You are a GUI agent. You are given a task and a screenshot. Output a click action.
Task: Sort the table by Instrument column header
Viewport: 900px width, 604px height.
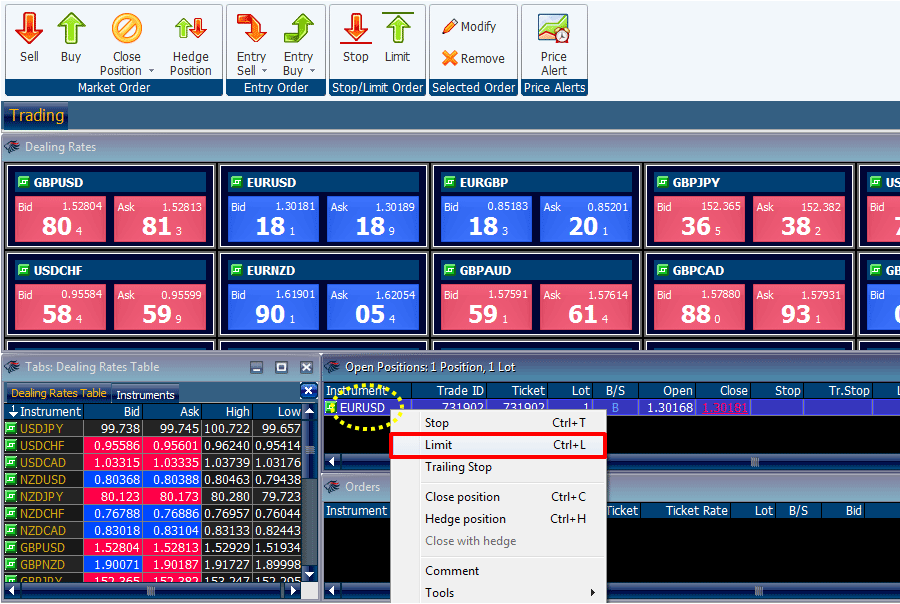pyautogui.click(x=50, y=411)
